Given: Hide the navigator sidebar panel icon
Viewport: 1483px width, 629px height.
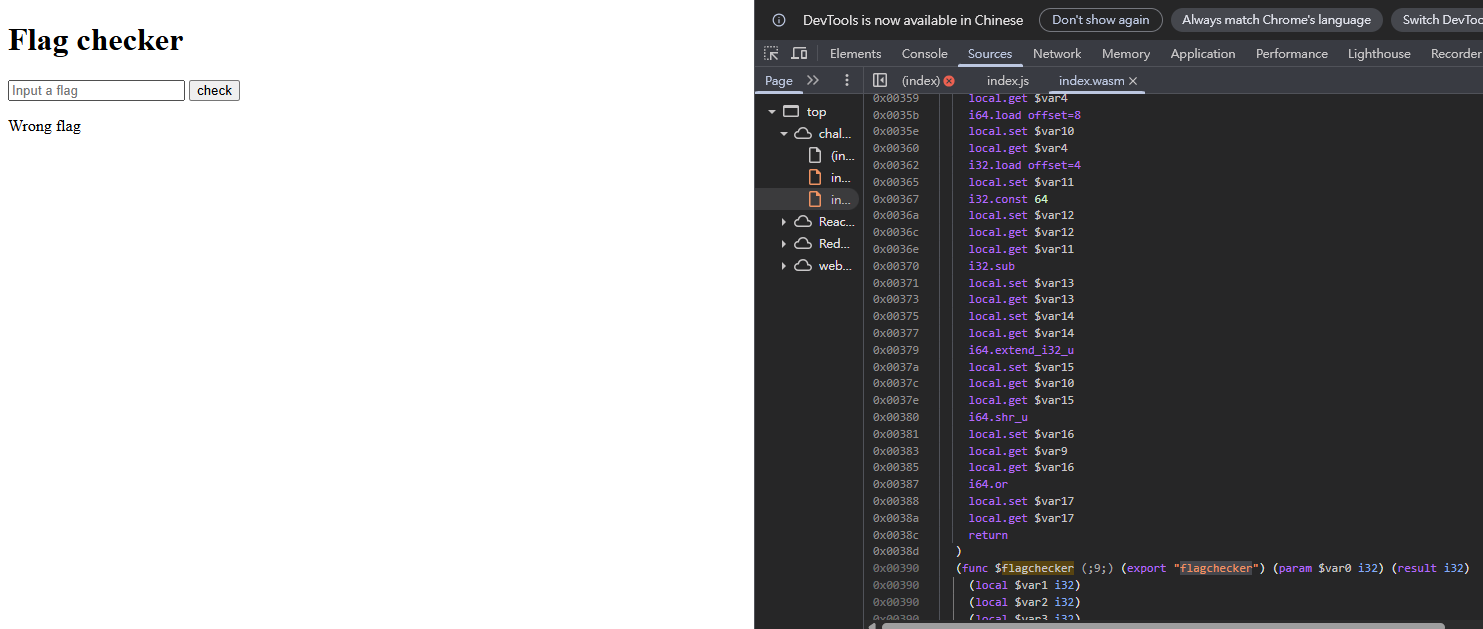Looking at the screenshot, I should click(880, 80).
